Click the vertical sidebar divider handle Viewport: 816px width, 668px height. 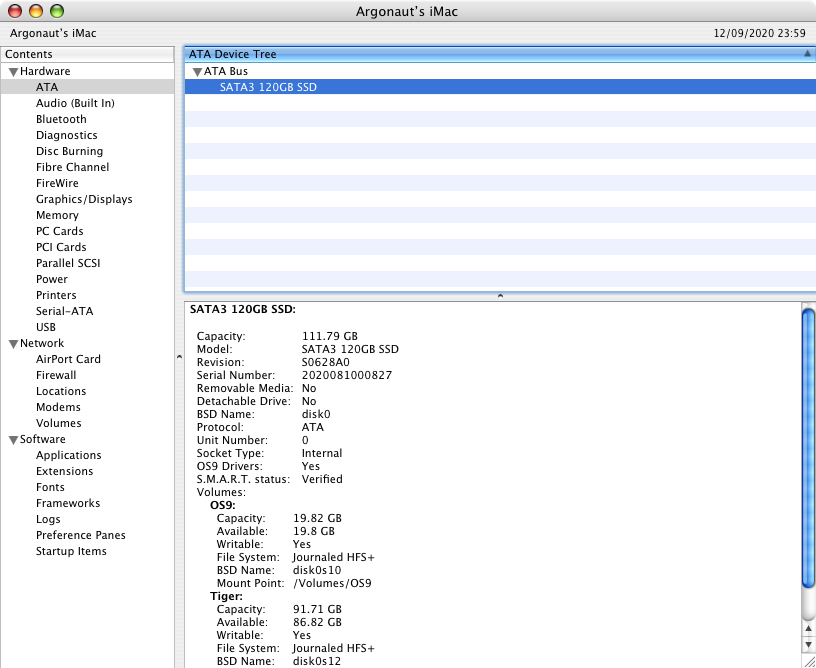pos(179,357)
